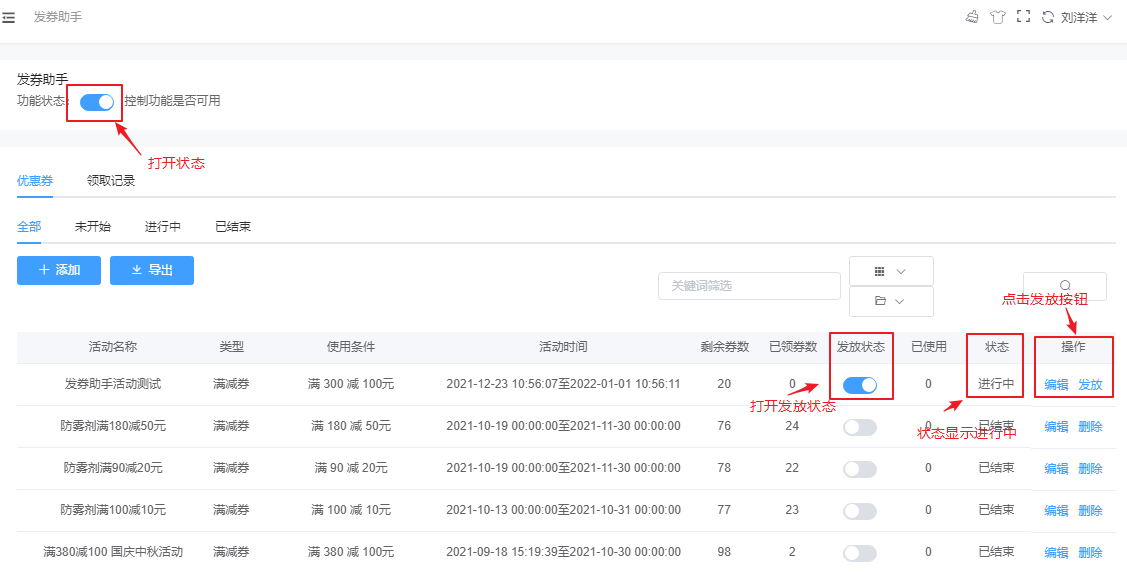
Task: Click the broom clear-cache icon
Action: pos(971,17)
